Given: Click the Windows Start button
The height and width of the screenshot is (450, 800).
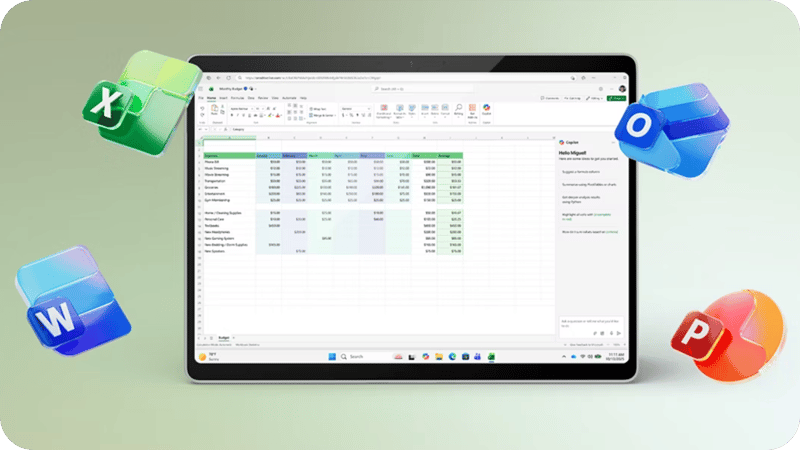Looking at the screenshot, I should [x=332, y=357].
